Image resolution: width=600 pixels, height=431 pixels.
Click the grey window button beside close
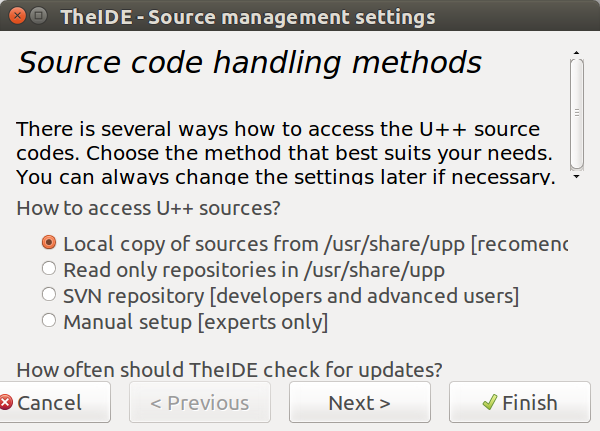(38, 16)
